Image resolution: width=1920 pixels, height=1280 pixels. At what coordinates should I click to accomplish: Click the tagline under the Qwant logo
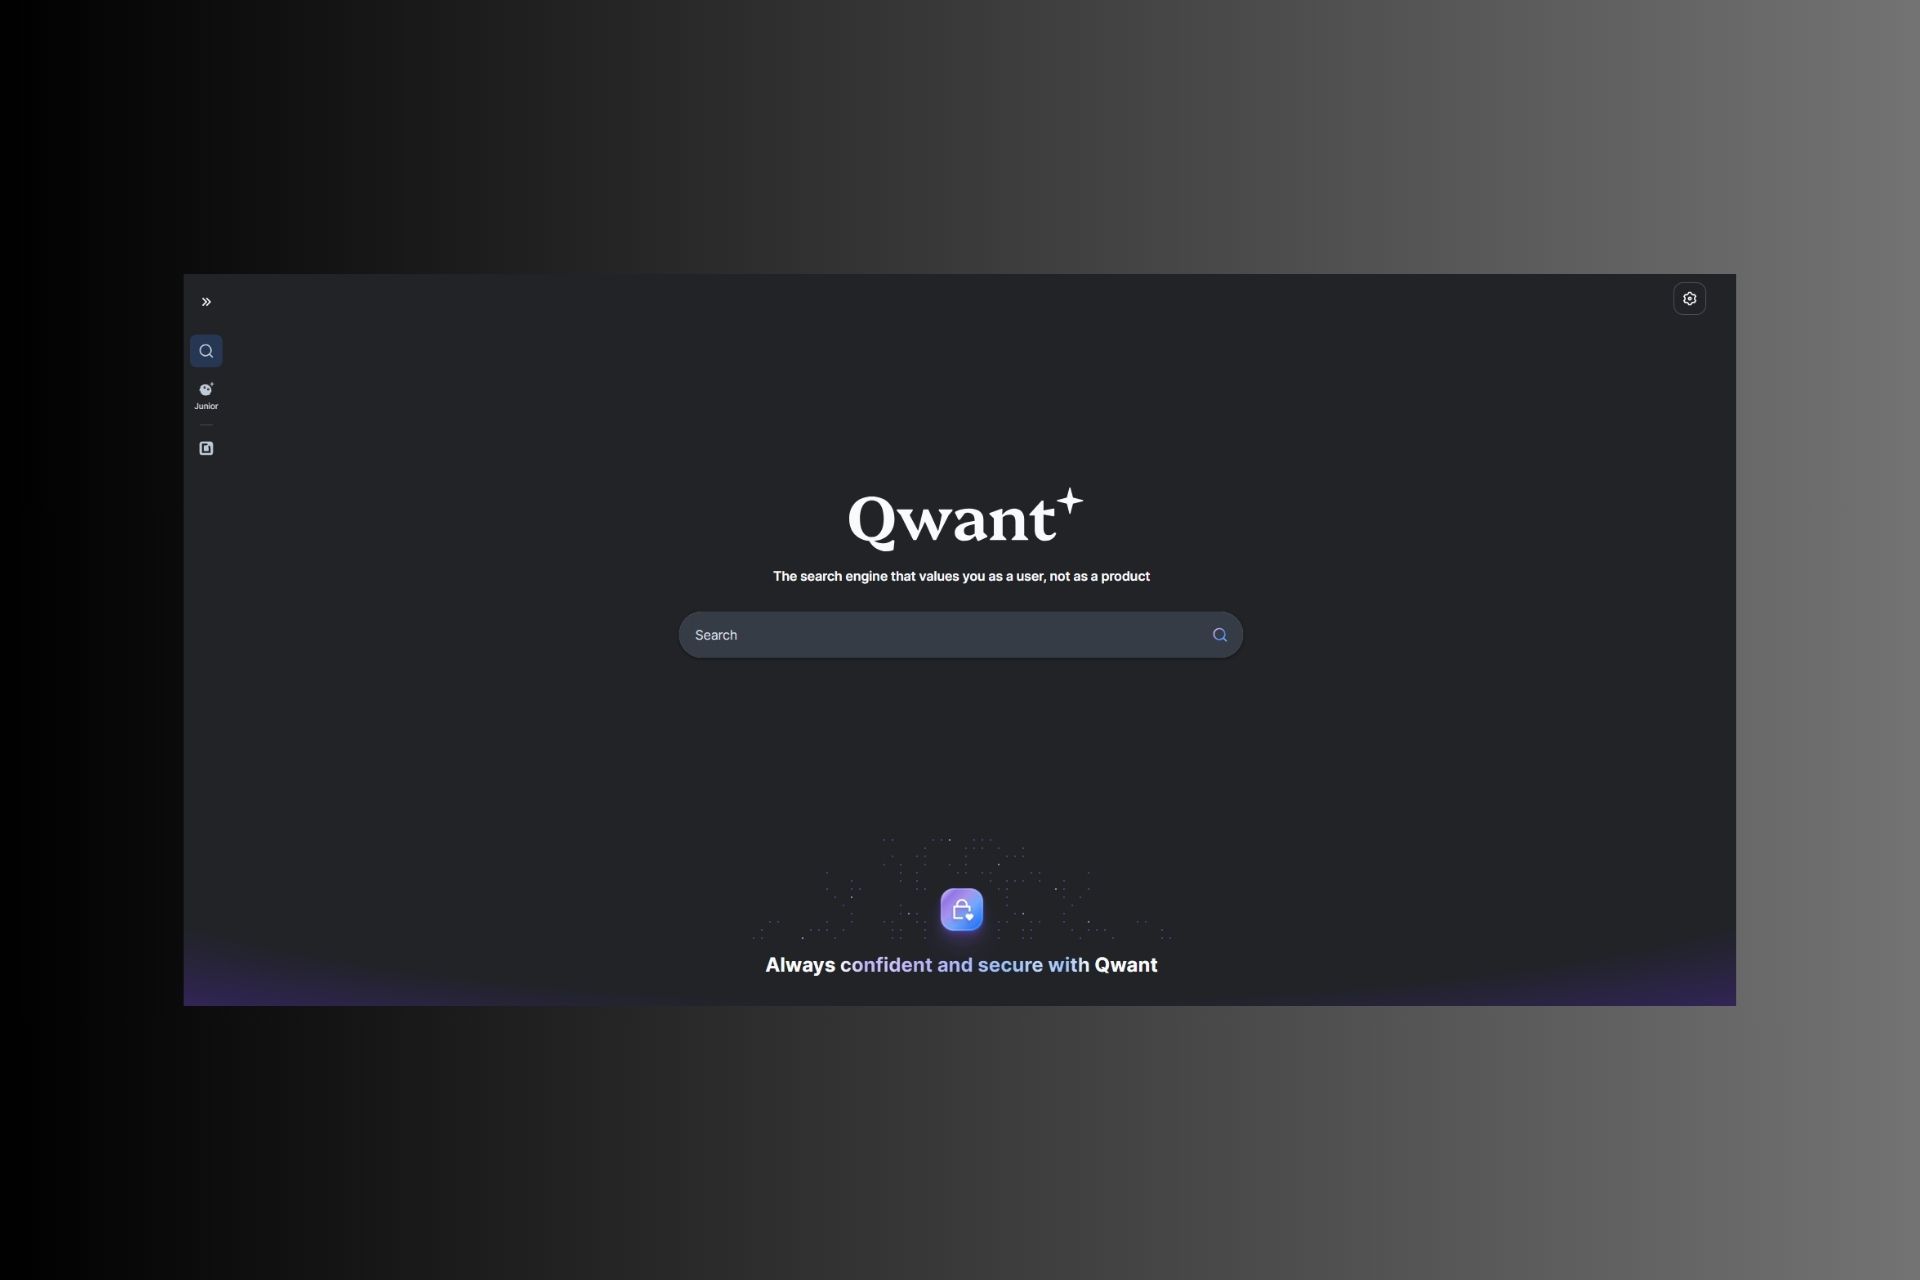(x=960, y=576)
